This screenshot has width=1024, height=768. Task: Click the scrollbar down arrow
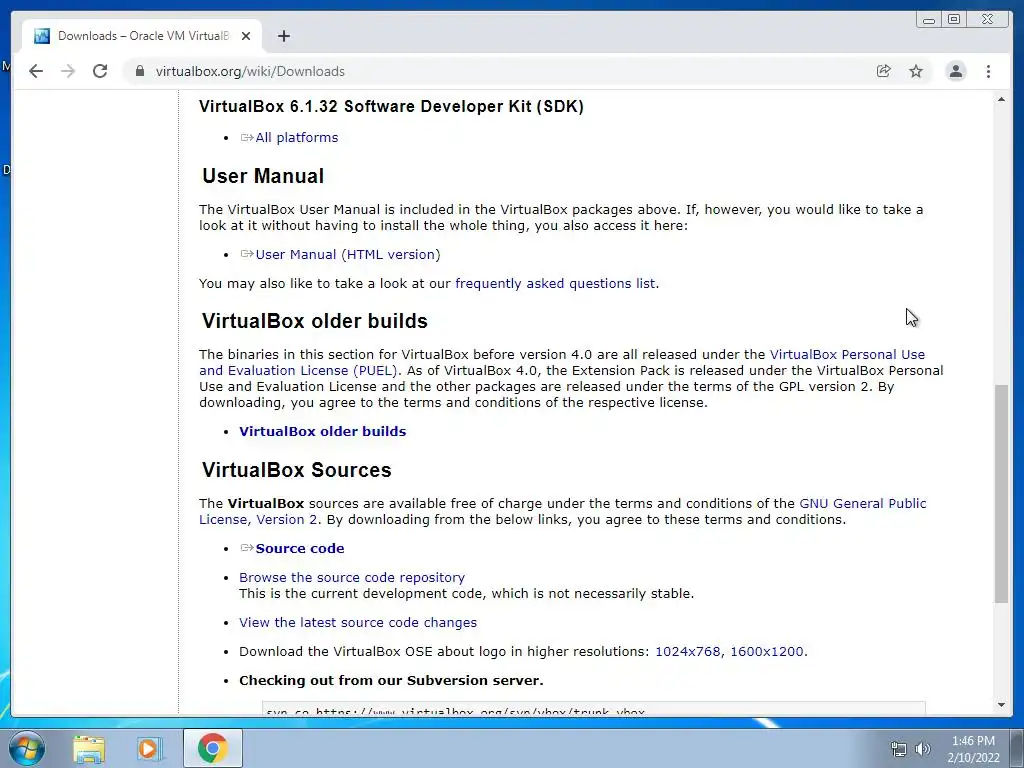point(1001,705)
